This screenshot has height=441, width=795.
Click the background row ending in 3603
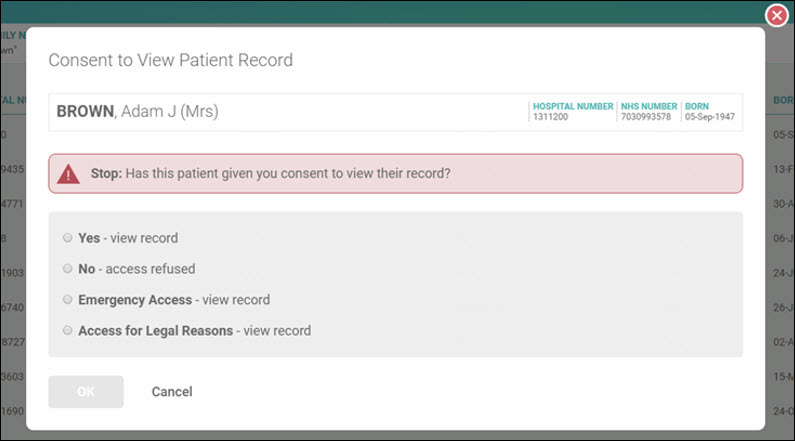click(x=13, y=377)
